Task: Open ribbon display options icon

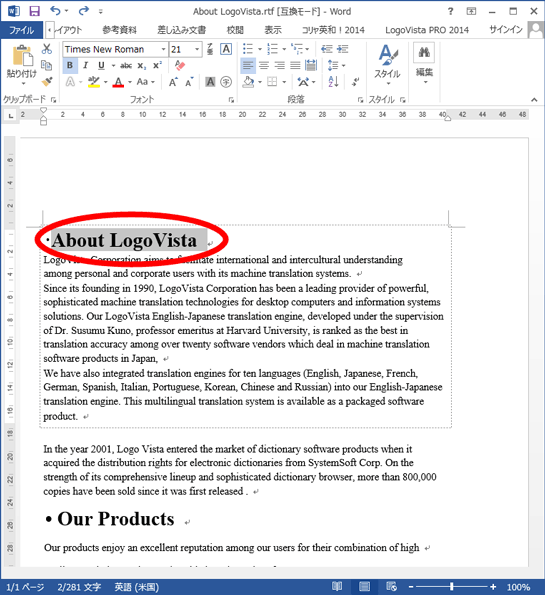Action: 471,11
